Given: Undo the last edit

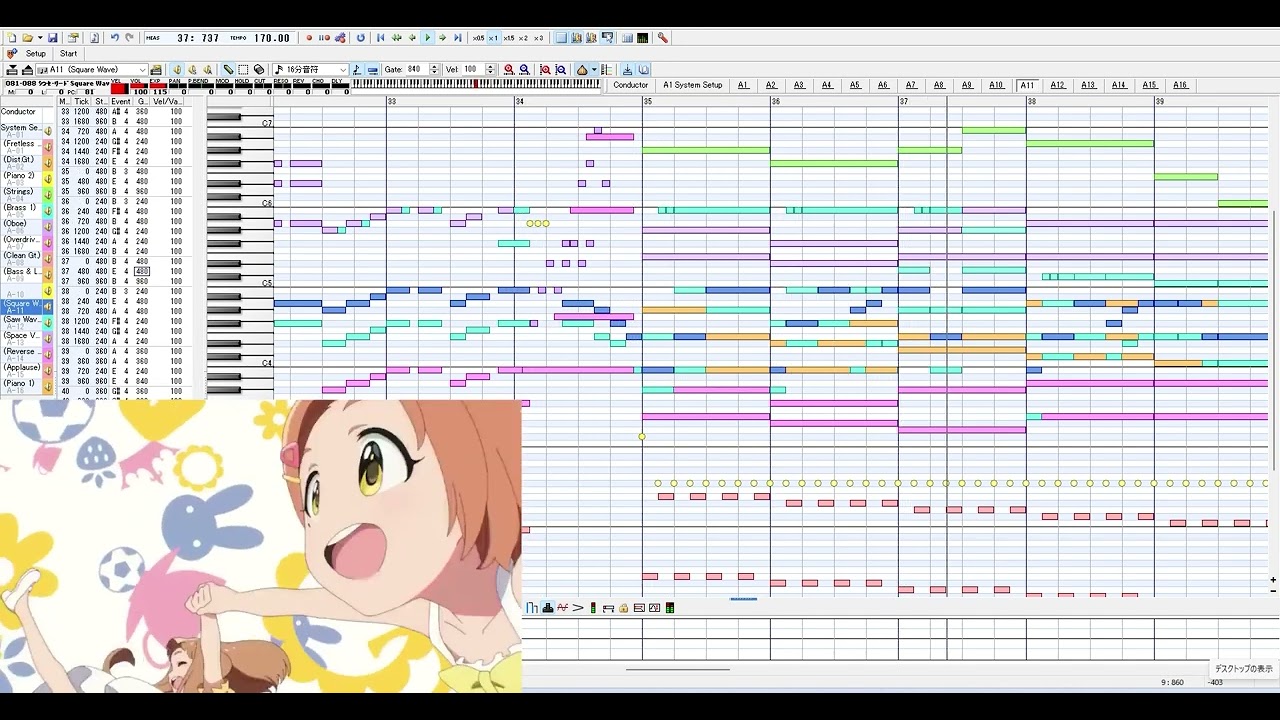Looking at the screenshot, I should pyautogui.click(x=114, y=38).
